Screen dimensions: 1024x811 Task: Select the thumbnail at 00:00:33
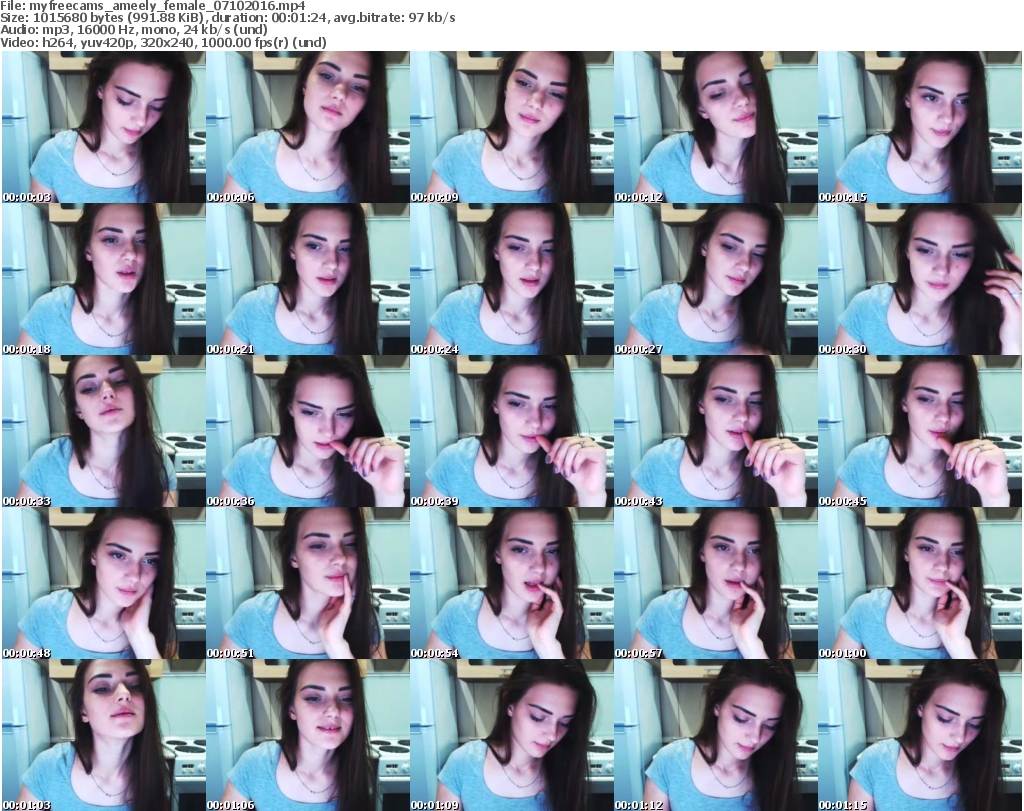[x=104, y=432]
